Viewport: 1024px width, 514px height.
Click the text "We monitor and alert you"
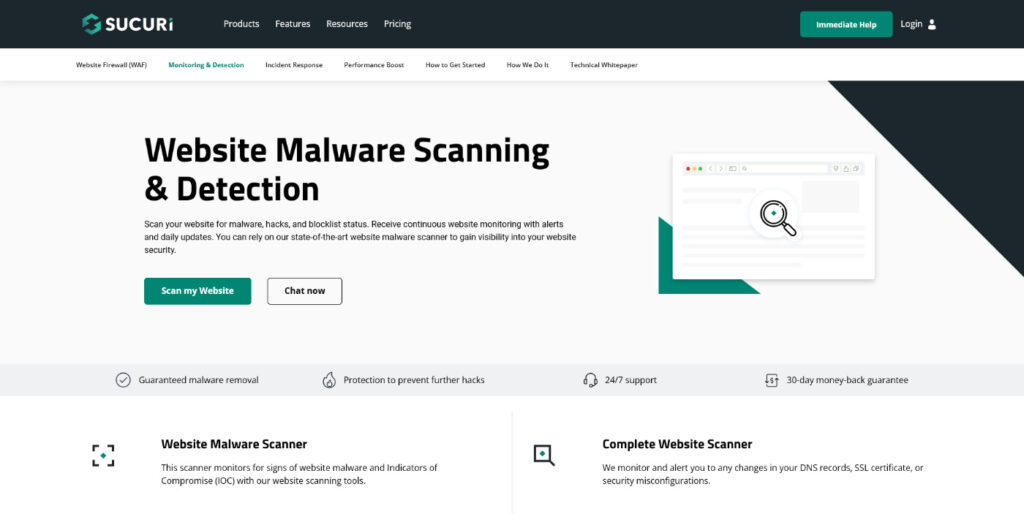point(763,474)
